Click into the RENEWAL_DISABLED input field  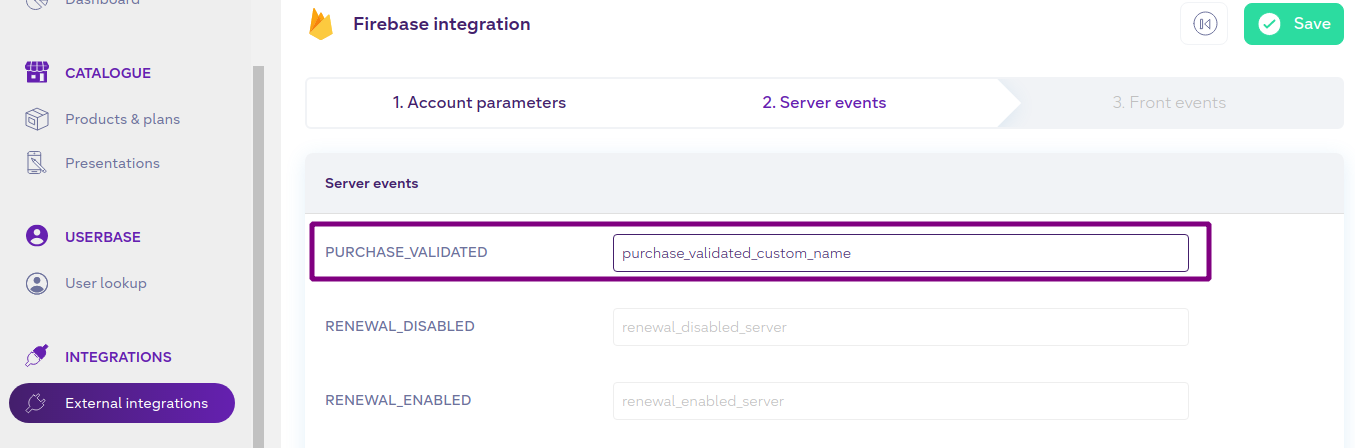[x=900, y=327]
